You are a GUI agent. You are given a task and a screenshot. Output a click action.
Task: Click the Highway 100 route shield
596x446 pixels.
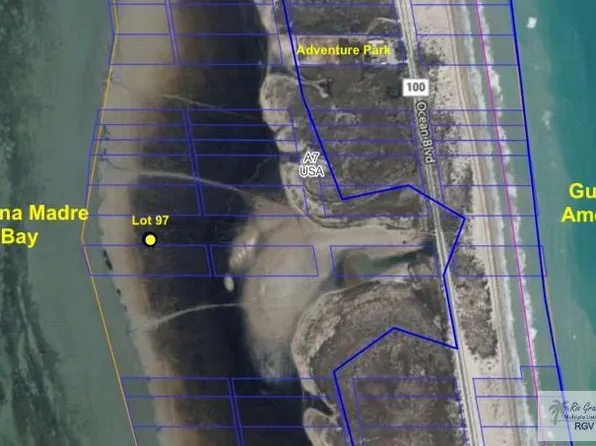click(x=416, y=87)
